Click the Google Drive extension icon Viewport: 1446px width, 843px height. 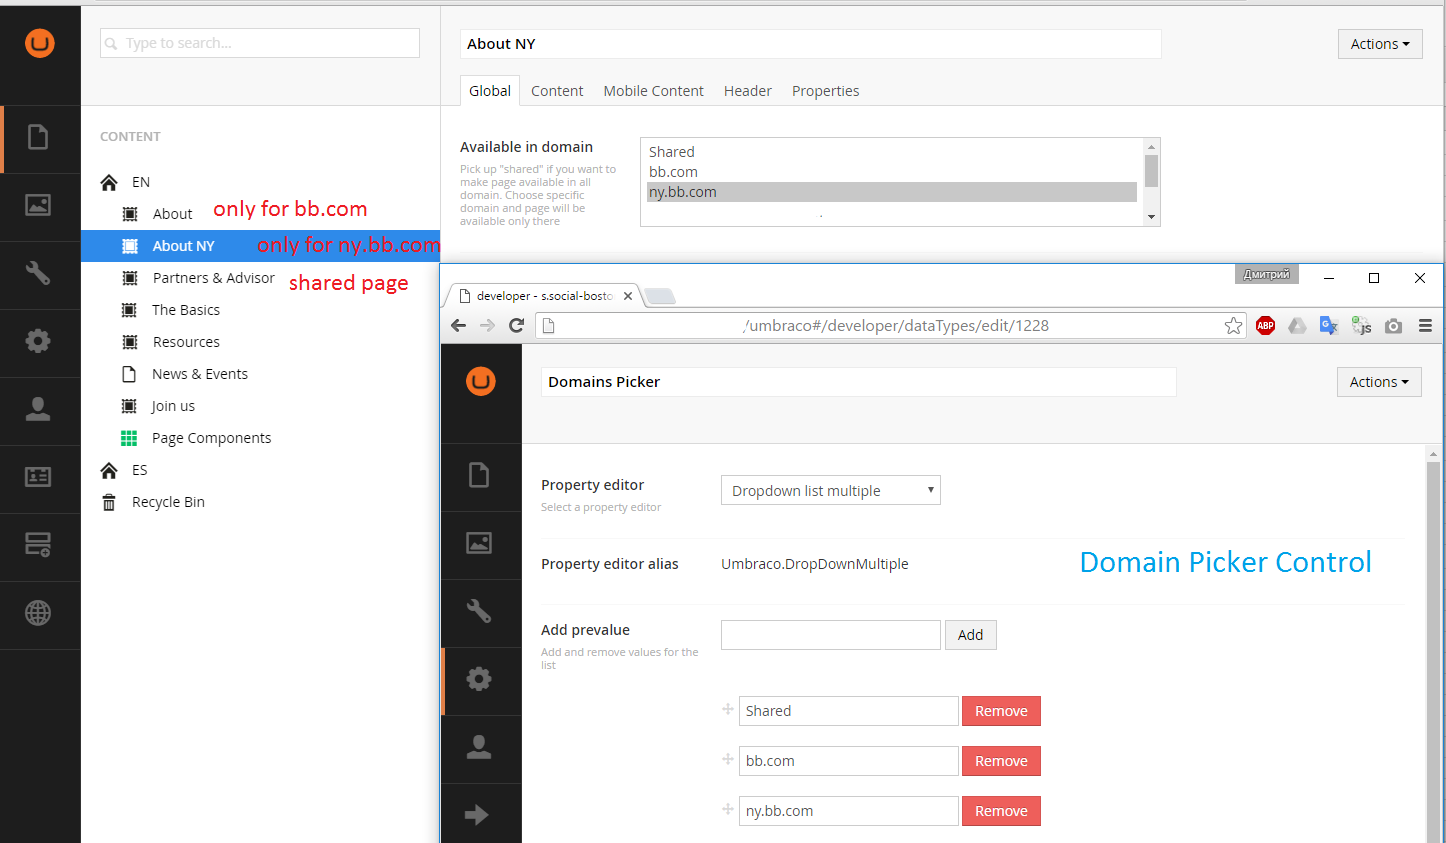[1297, 325]
